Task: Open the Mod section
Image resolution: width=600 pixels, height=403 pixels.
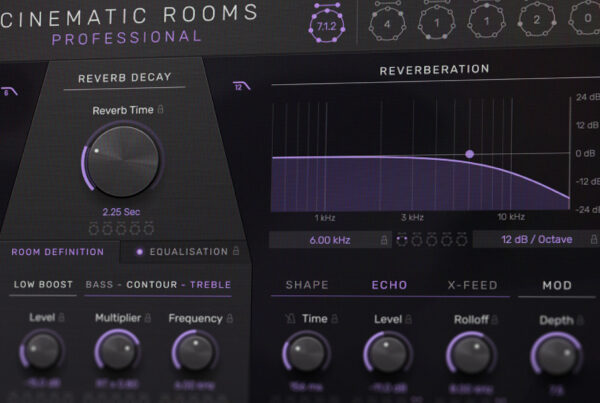Action: click(x=557, y=286)
